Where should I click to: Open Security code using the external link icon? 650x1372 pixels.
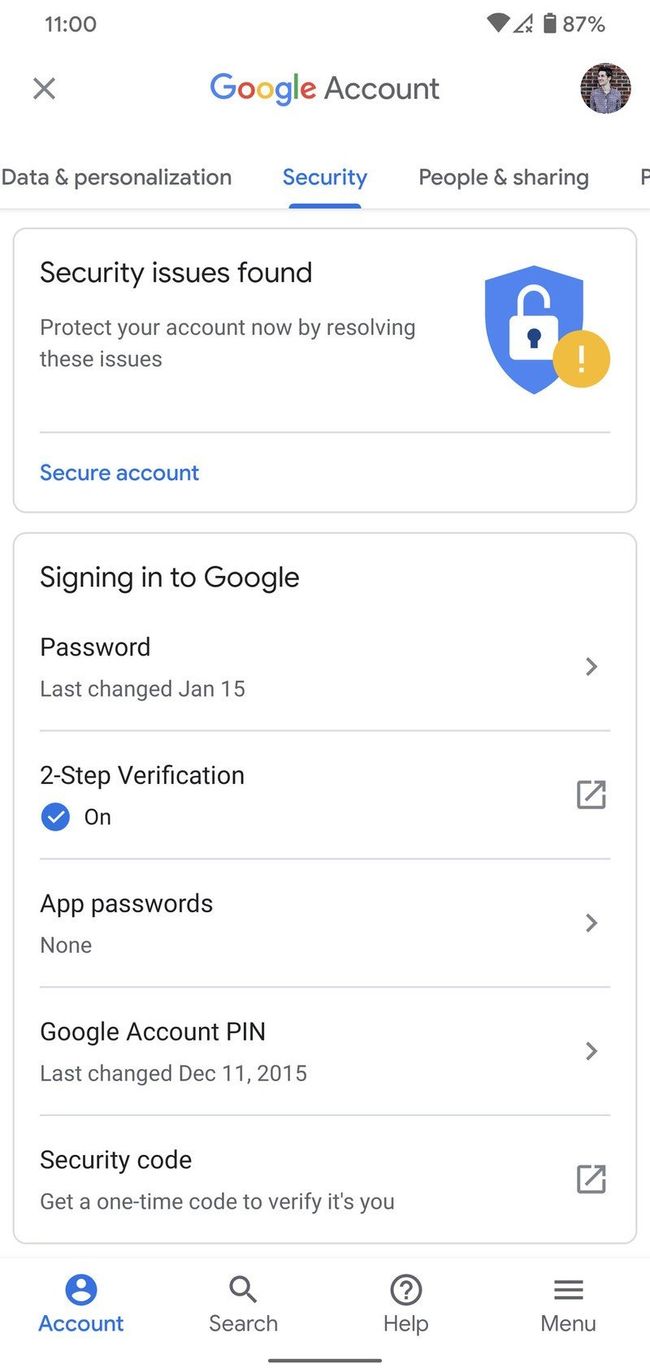click(591, 1179)
